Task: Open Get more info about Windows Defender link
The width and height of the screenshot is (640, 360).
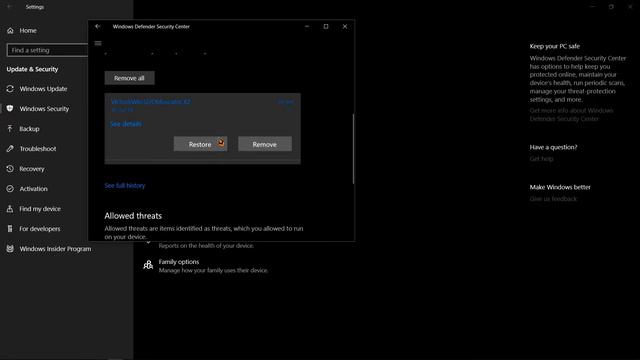Action: (571, 115)
